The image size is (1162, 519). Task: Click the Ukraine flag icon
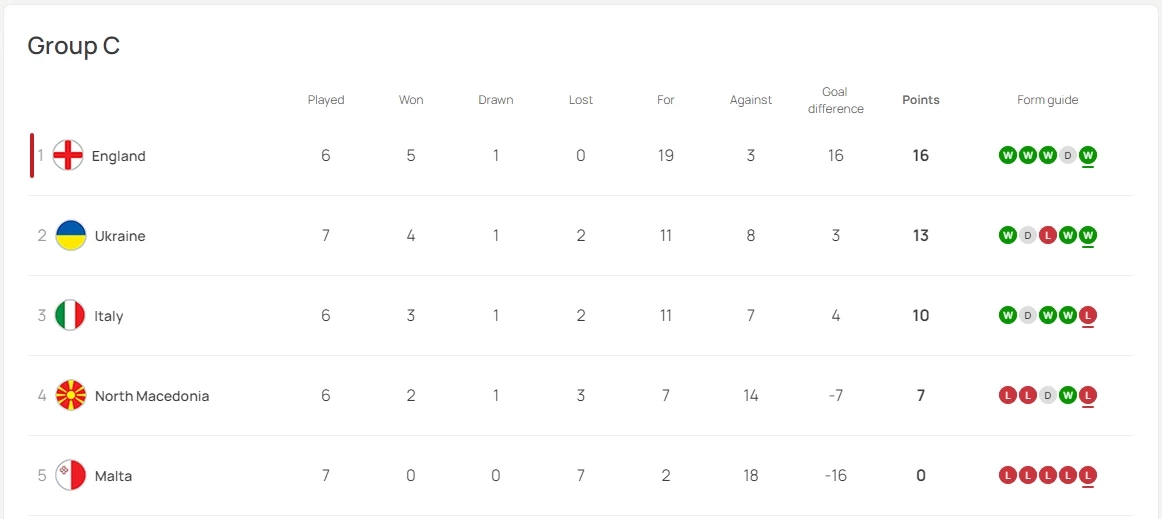[70, 236]
